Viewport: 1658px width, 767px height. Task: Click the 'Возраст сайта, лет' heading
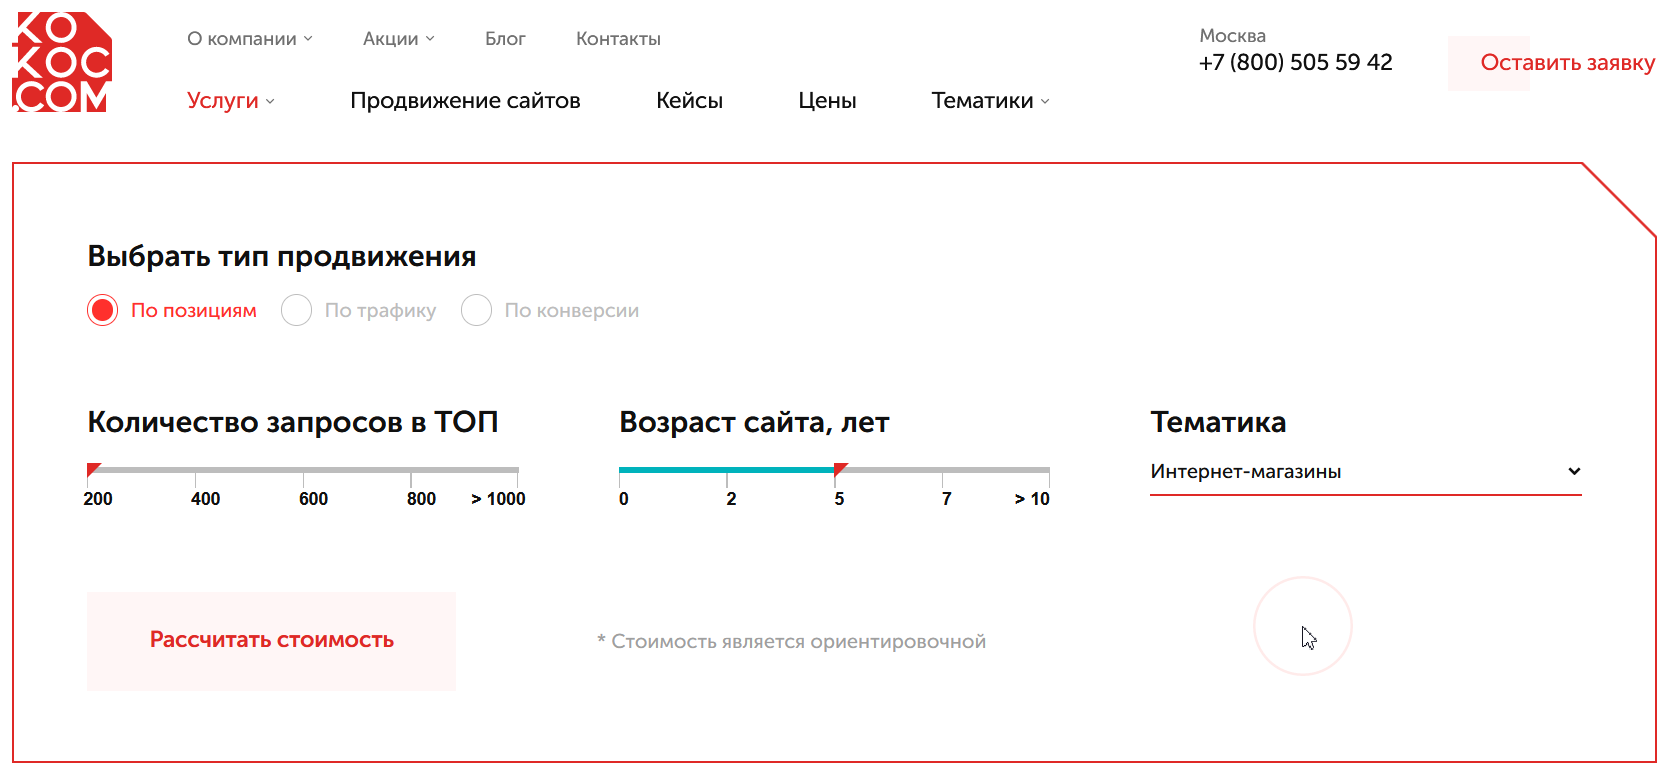tap(754, 423)
